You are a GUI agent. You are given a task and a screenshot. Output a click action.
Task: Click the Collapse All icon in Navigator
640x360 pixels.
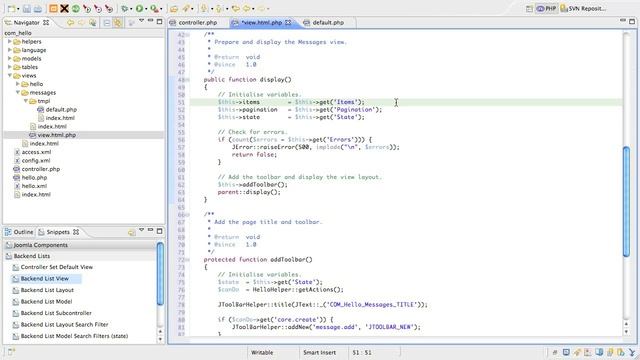[107, 23]
